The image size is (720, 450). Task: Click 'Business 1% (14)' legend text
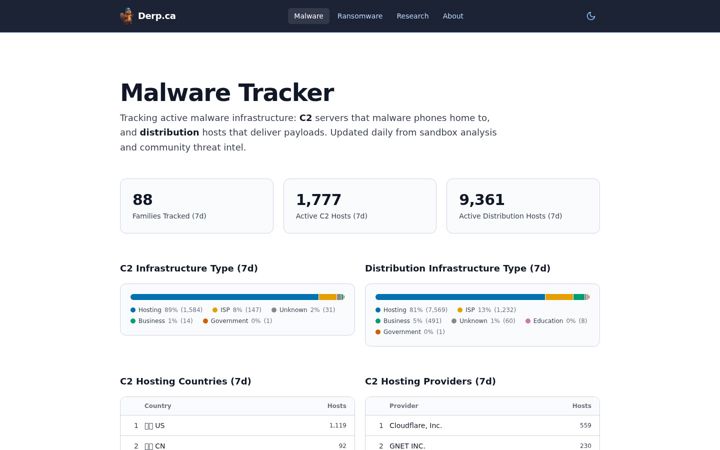point(166,321)
